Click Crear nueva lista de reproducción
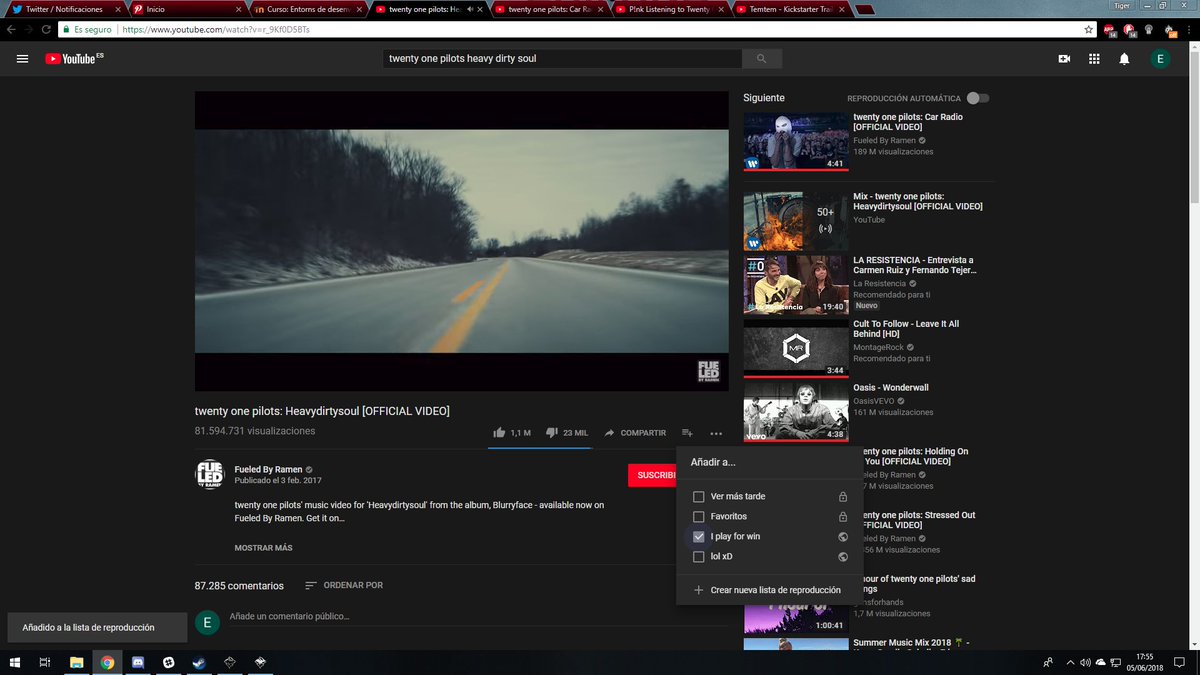1200x675 pixels. [769, 590]
